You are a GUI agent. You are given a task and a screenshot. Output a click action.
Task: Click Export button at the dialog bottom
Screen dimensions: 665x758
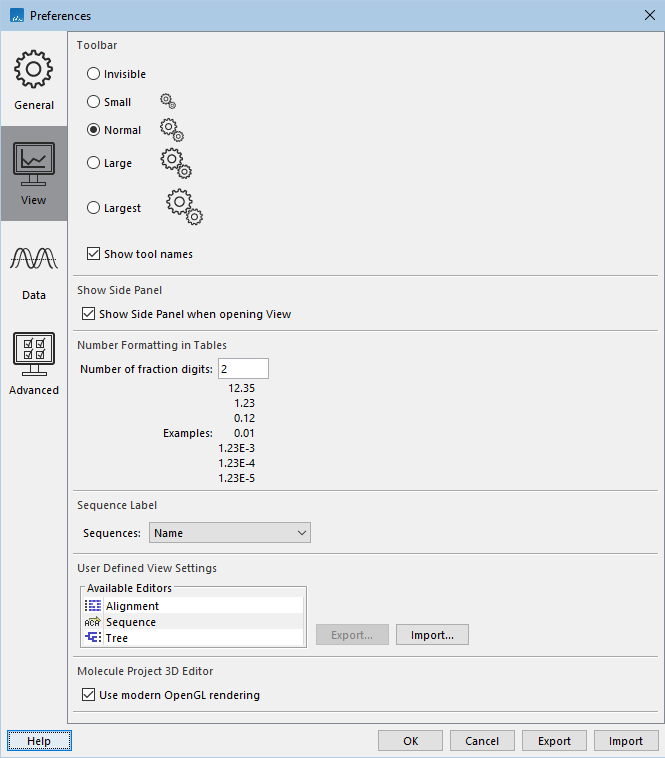coord(554,741)
